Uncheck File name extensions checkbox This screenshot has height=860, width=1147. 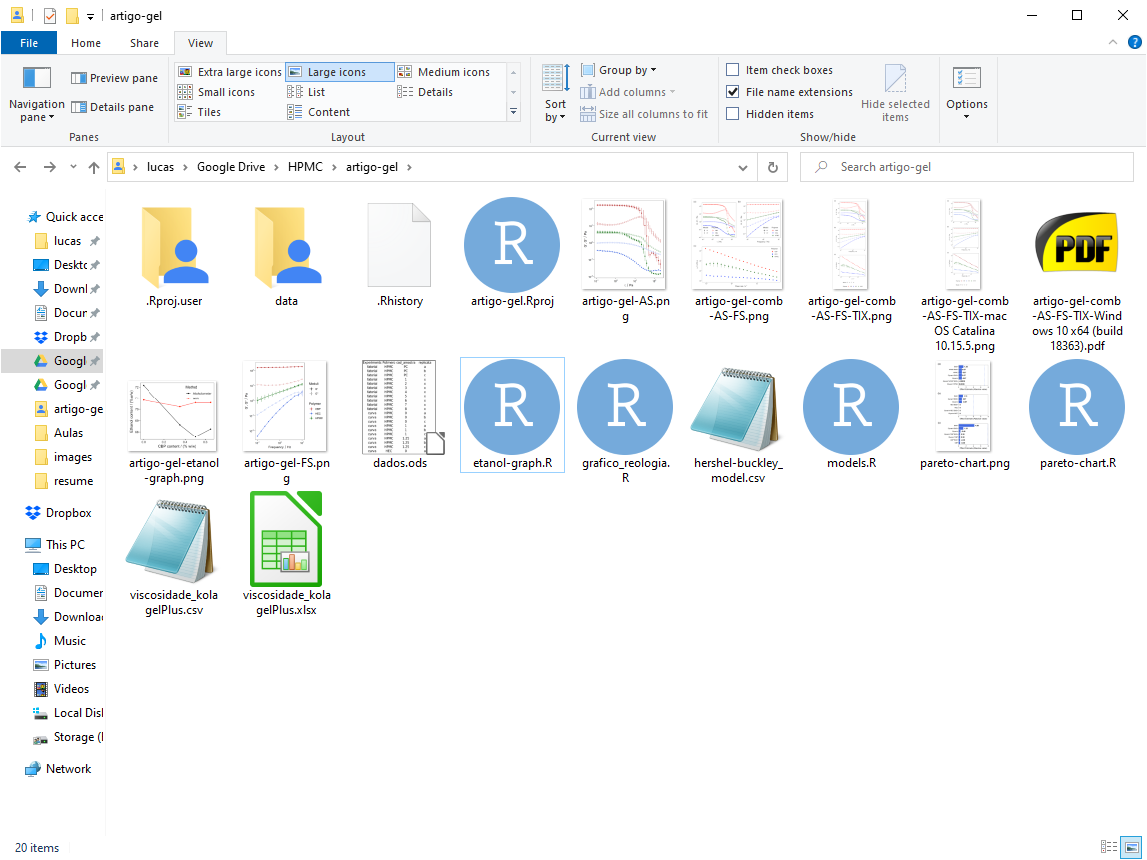(733, 92)
